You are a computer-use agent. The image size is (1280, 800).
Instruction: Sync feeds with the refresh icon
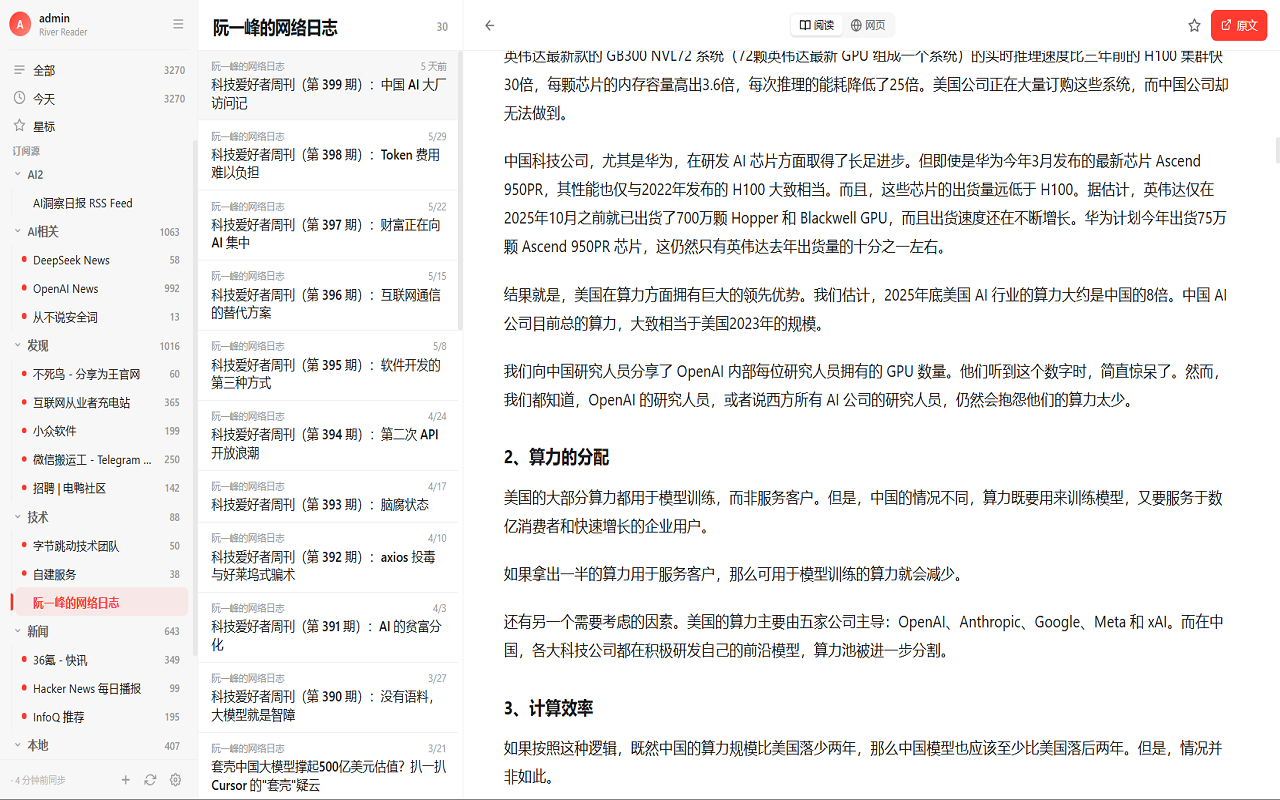pyautogui.click(x=150, y=780)
